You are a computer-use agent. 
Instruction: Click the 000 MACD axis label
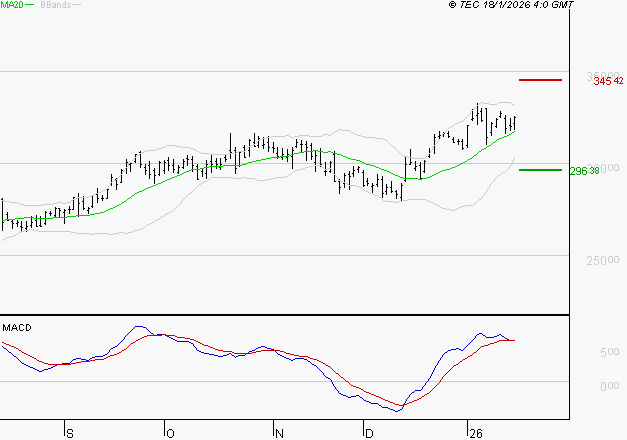609,386
